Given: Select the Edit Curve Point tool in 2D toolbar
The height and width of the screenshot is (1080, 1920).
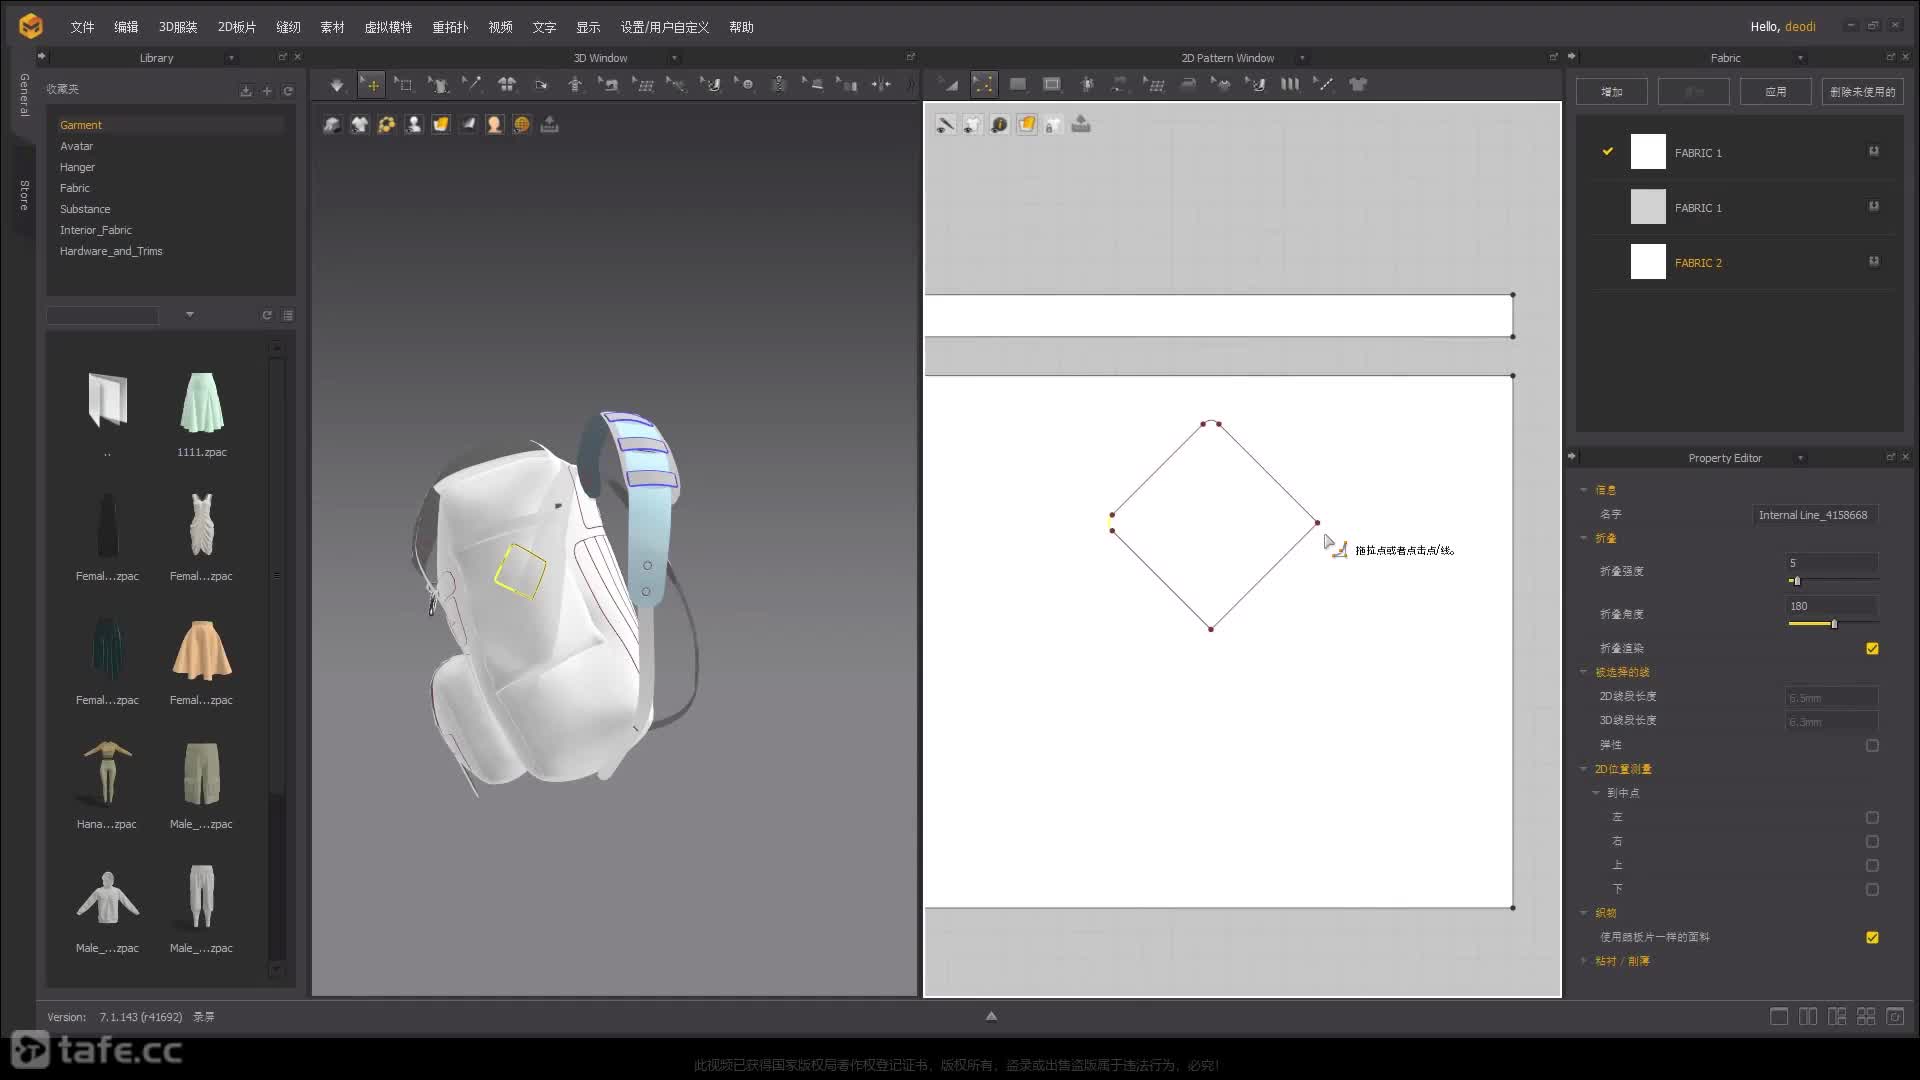Looking at the screenshot, I should tap(984, 85).
